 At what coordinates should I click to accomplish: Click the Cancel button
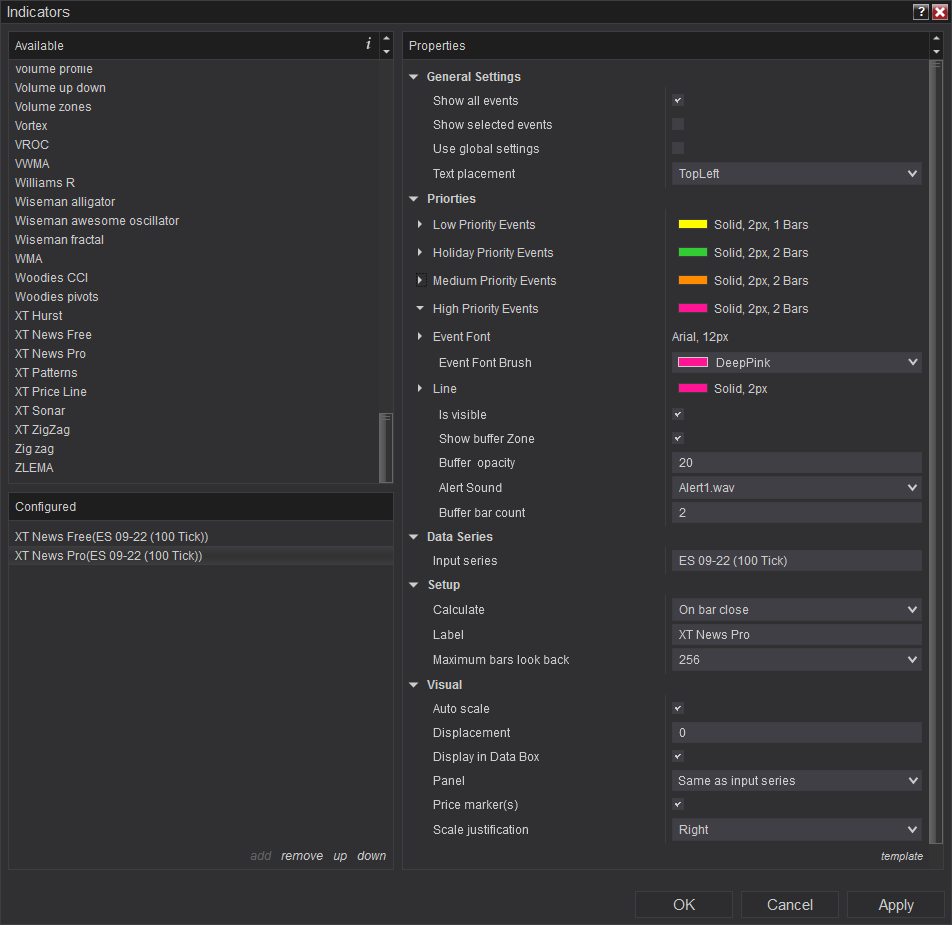(789, 904)
